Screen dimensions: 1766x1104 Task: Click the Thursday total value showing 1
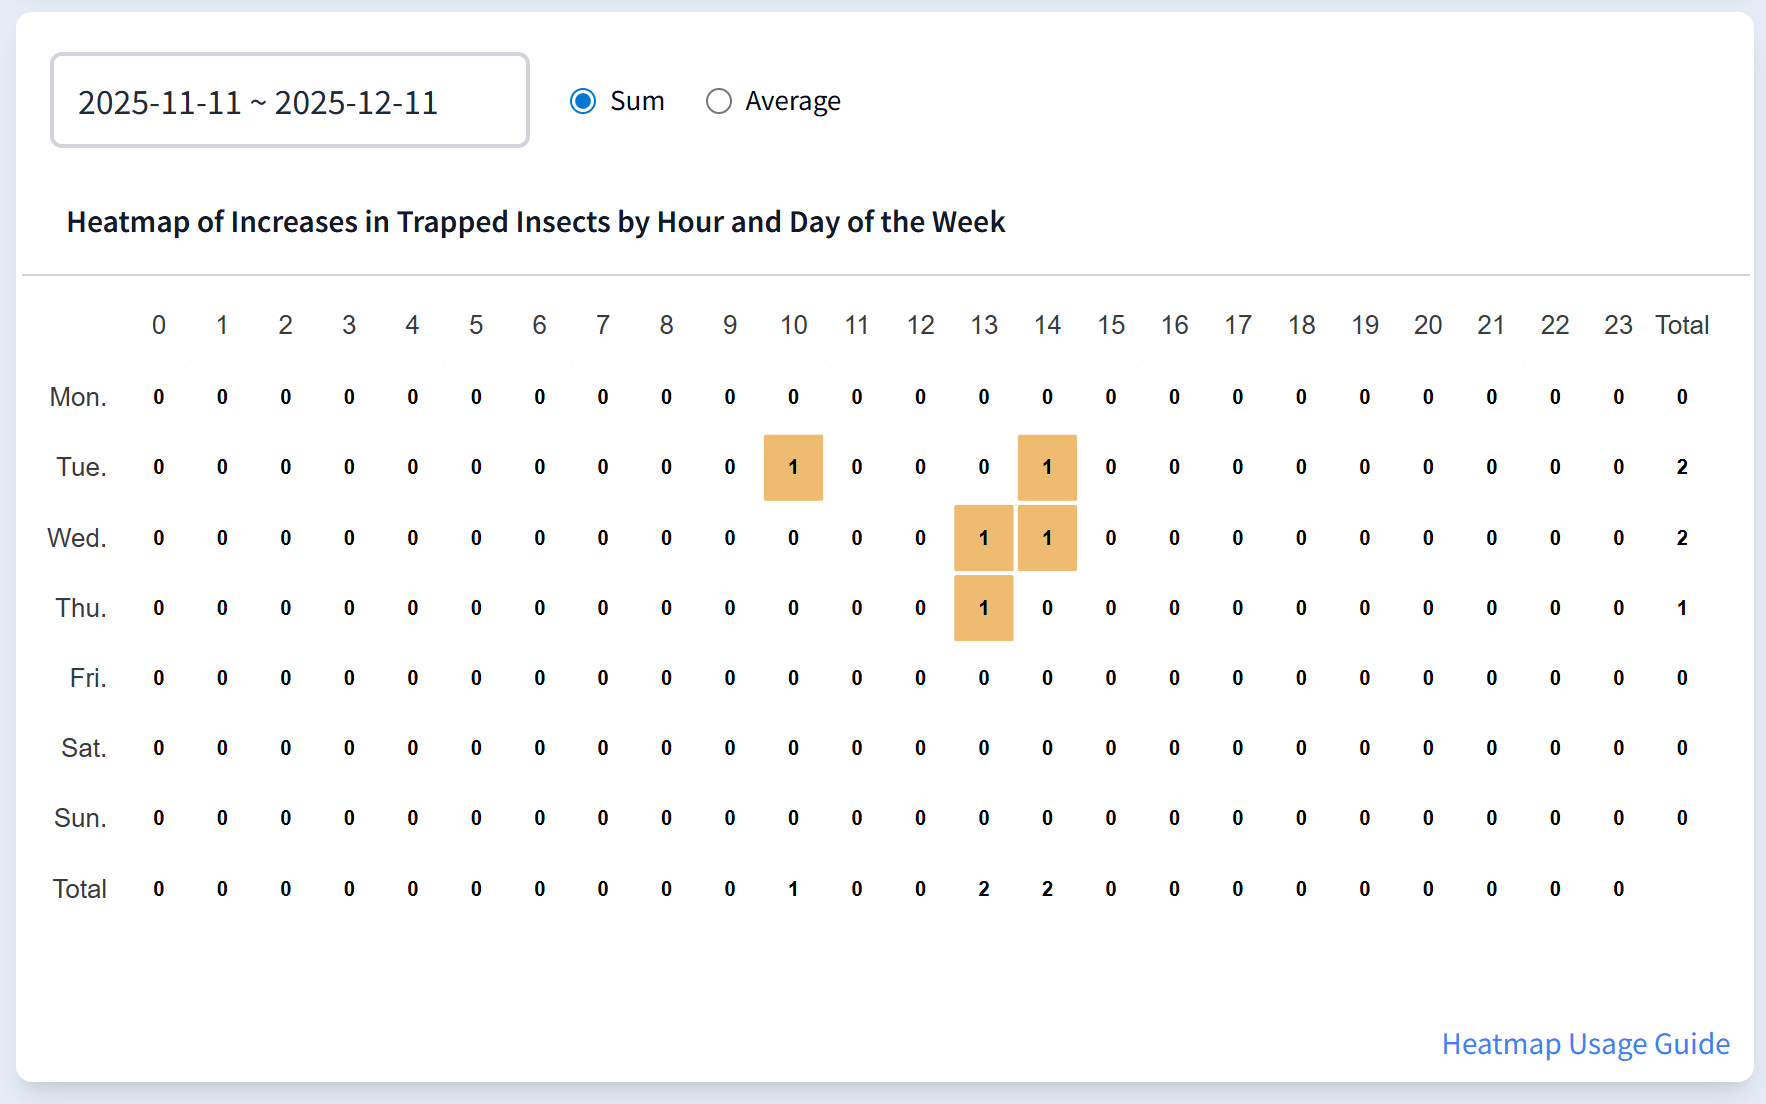tap(1682, 608)
